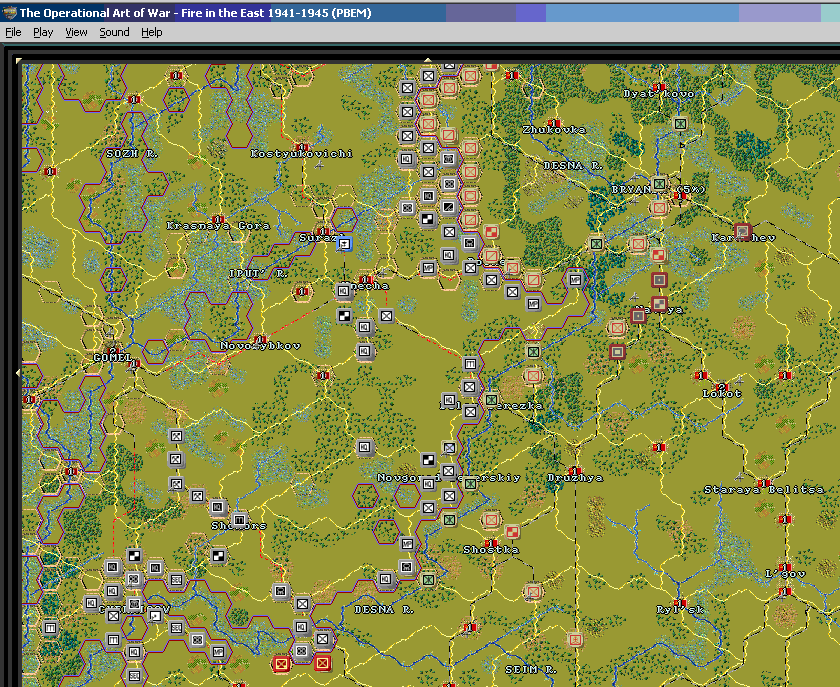Click the red objective flag at Kostyukovichi
Screen dimensions: 840x687
[x=302, y=146]
